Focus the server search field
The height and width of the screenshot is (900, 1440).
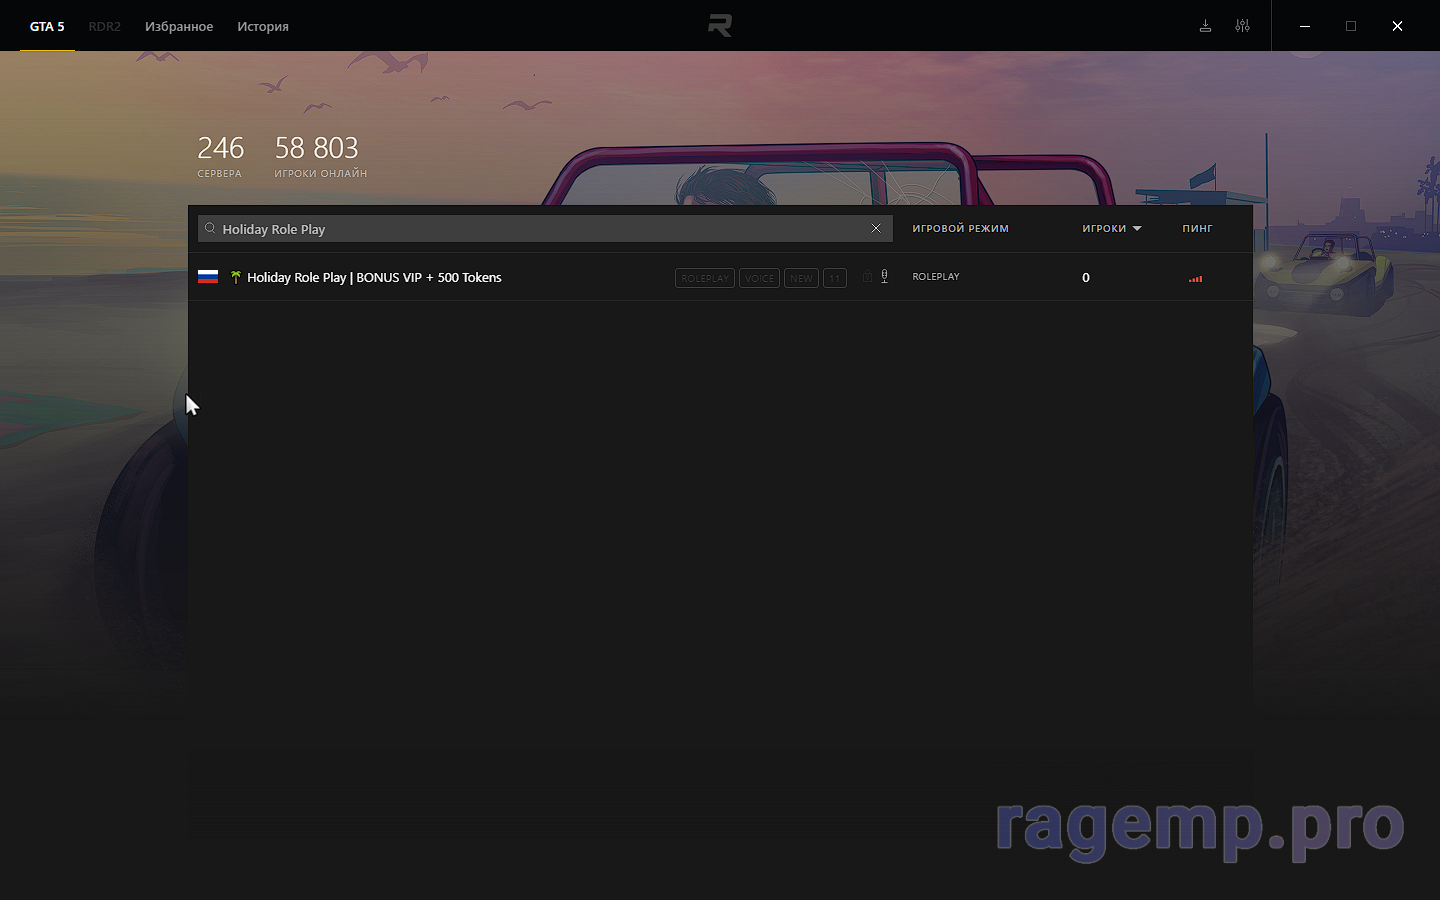coord(545,229)
